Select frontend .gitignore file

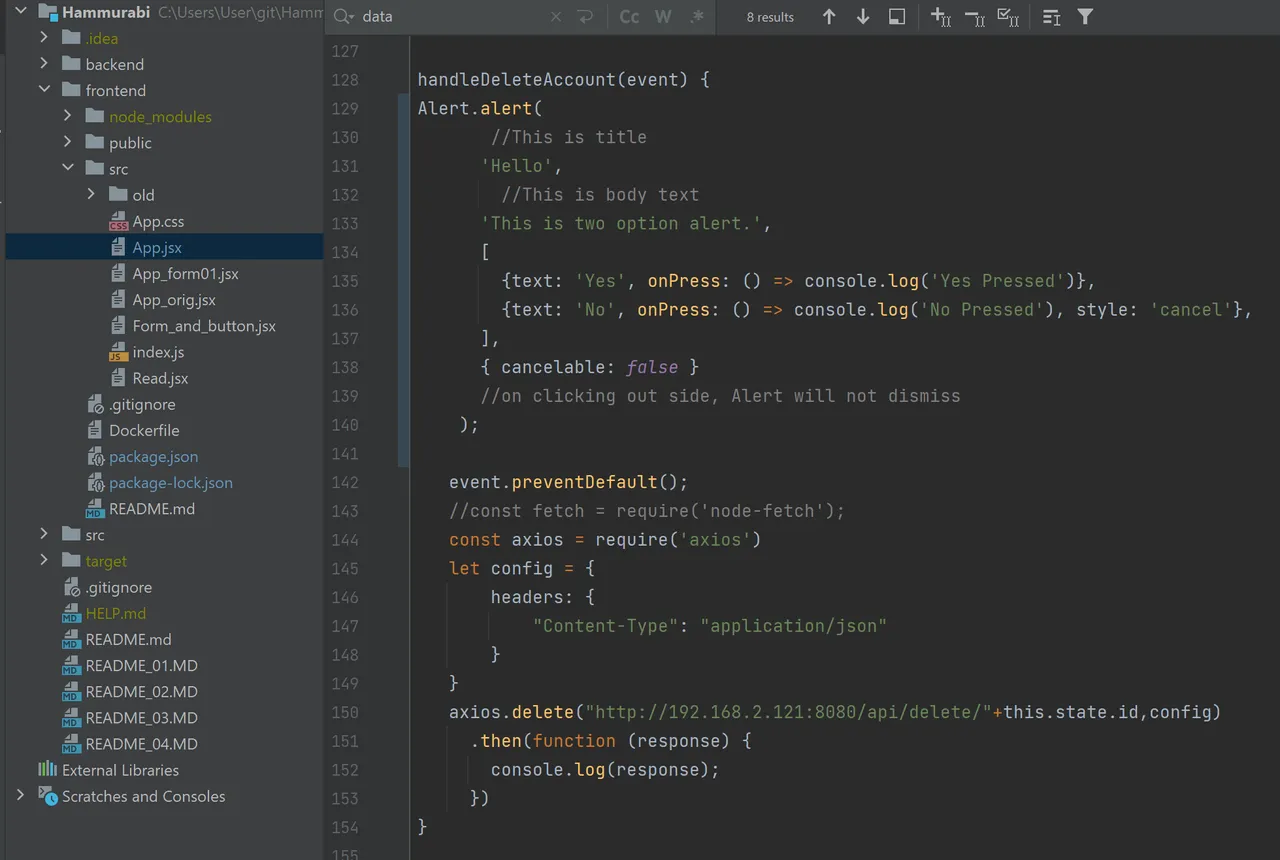142,404
